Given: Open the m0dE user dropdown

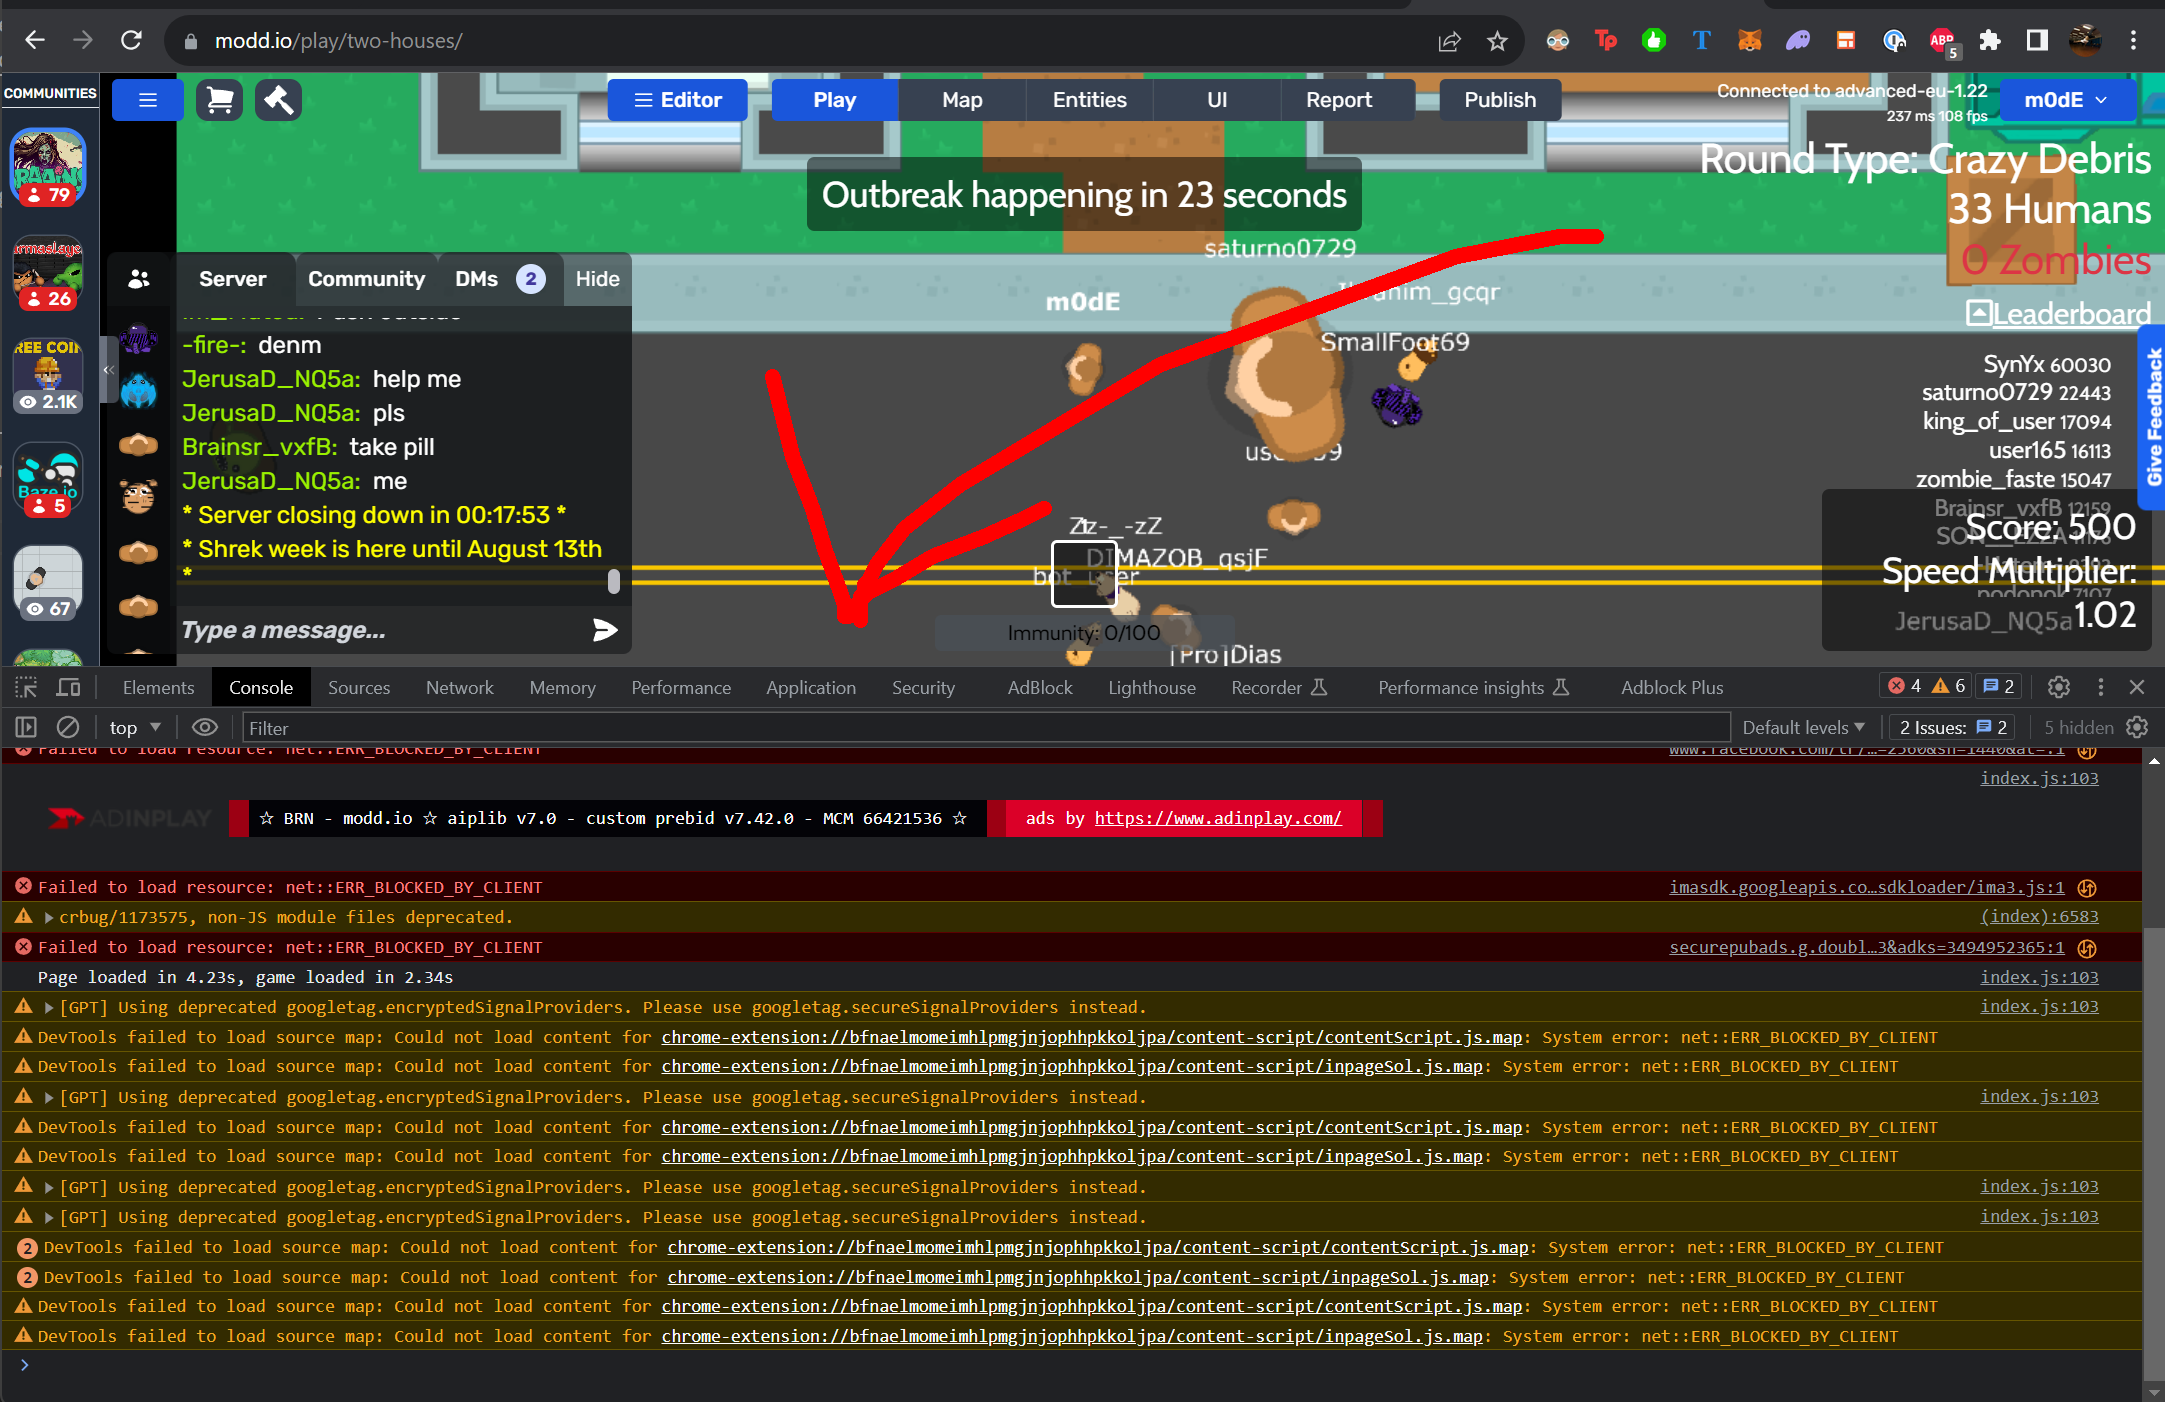Looking at the screenshot, I should [x=2066, y=100].
